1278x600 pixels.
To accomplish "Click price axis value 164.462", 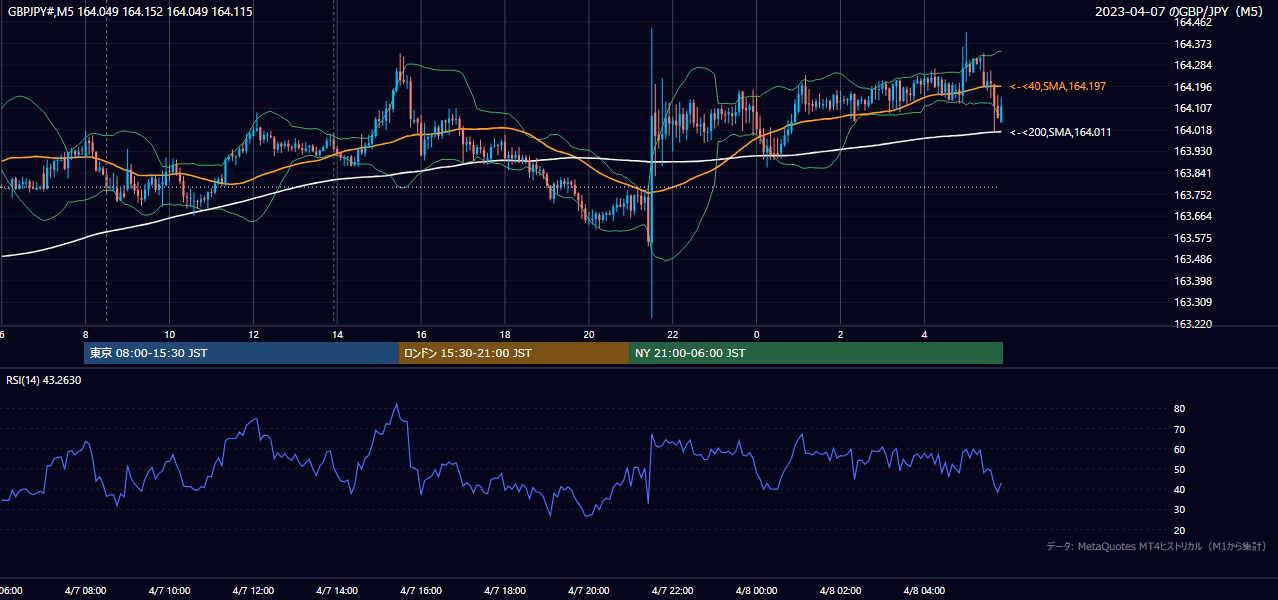I will tap(1193, 22).
